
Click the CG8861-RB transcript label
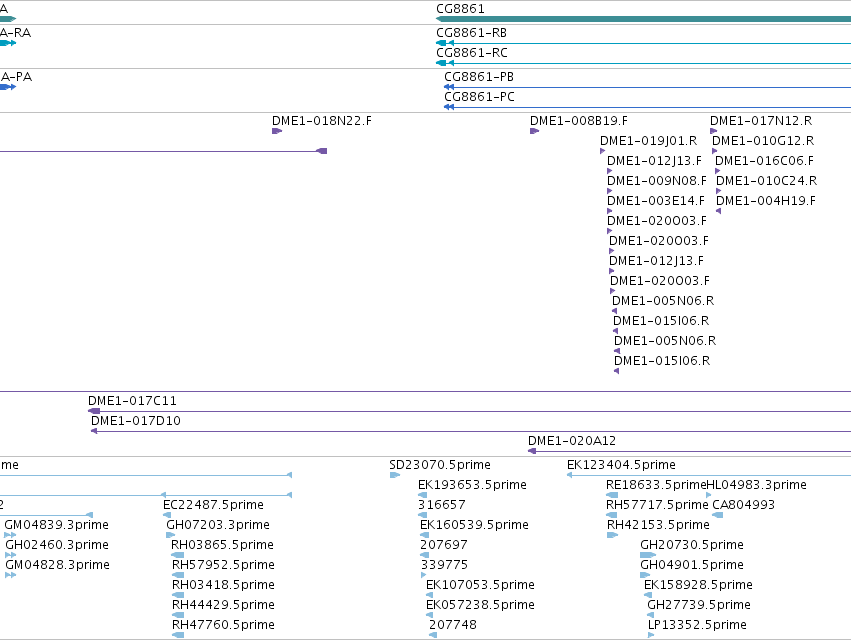pyautogui.click(x=471, y=33)
